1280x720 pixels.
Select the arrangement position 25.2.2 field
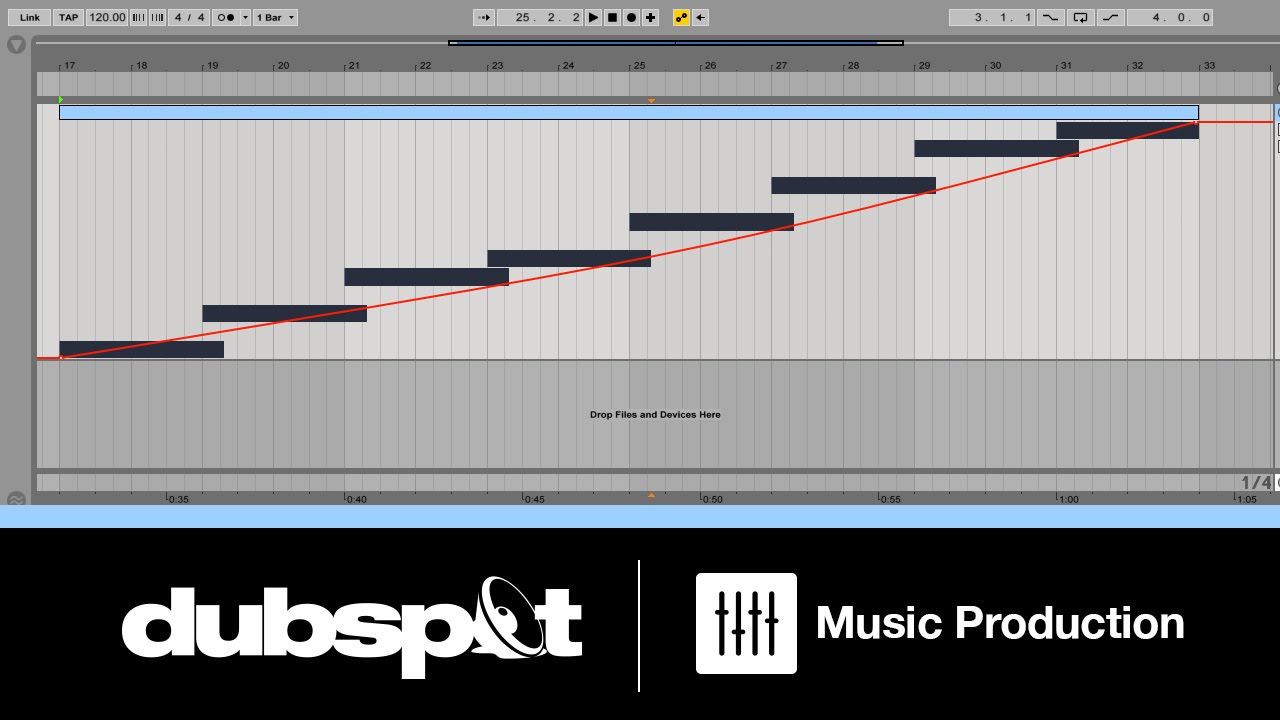(540, 17)
